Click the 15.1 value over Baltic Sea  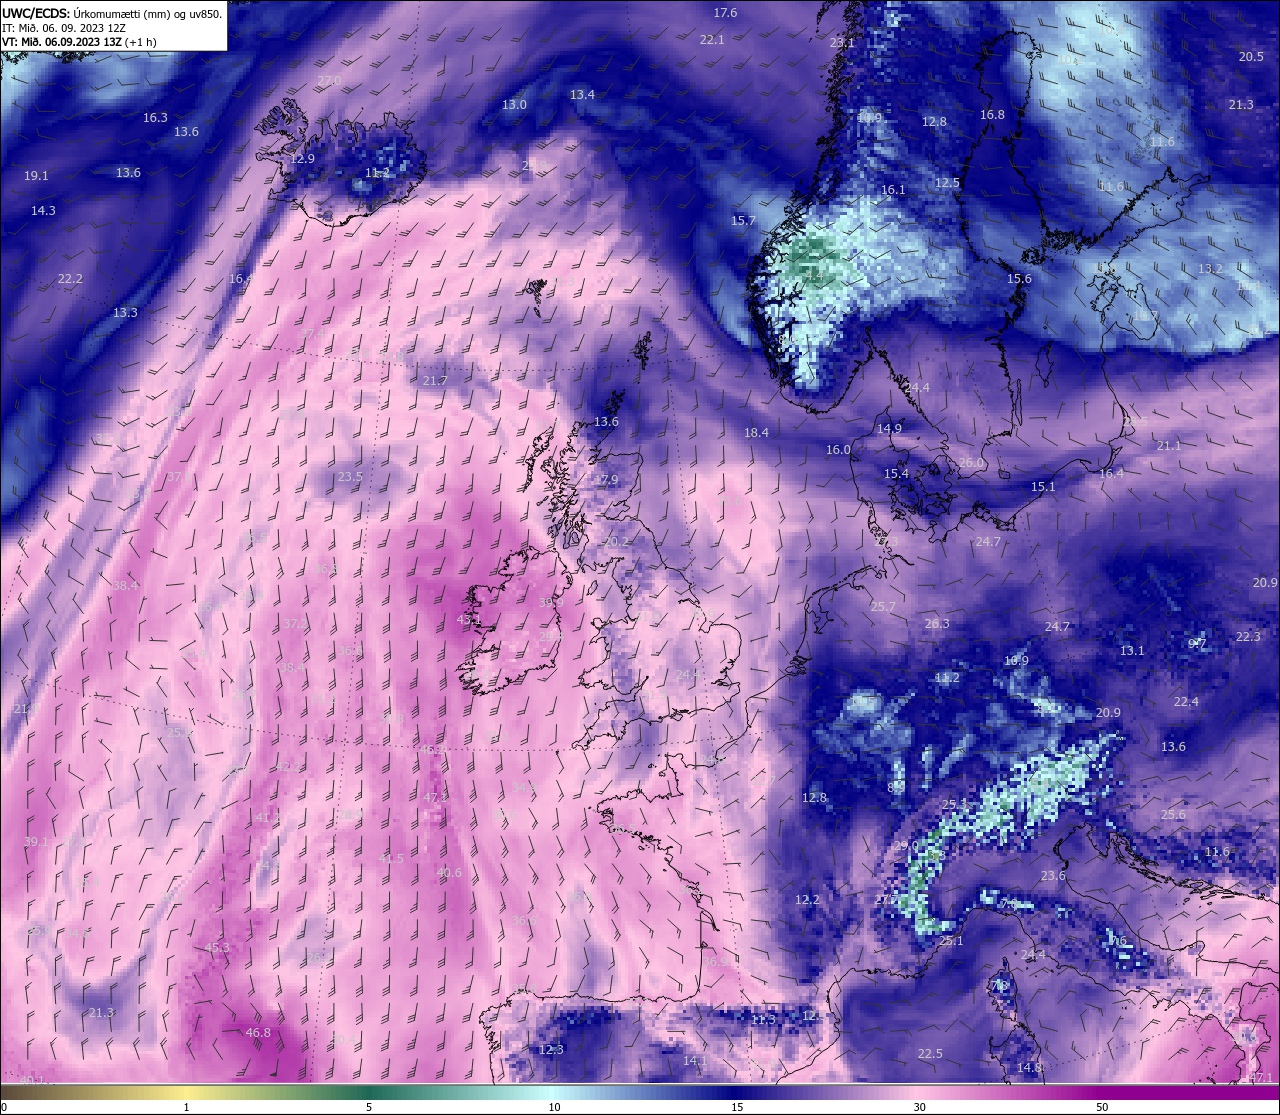[1043, 487]
